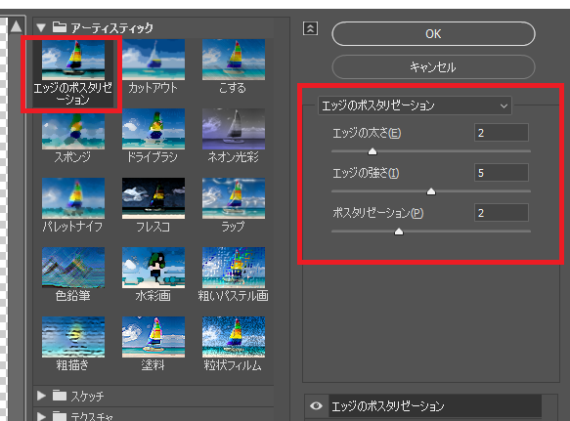Choose the こする filter thumbnail
The width and height of the screenshot is (570, 421).
coord(233,60)
